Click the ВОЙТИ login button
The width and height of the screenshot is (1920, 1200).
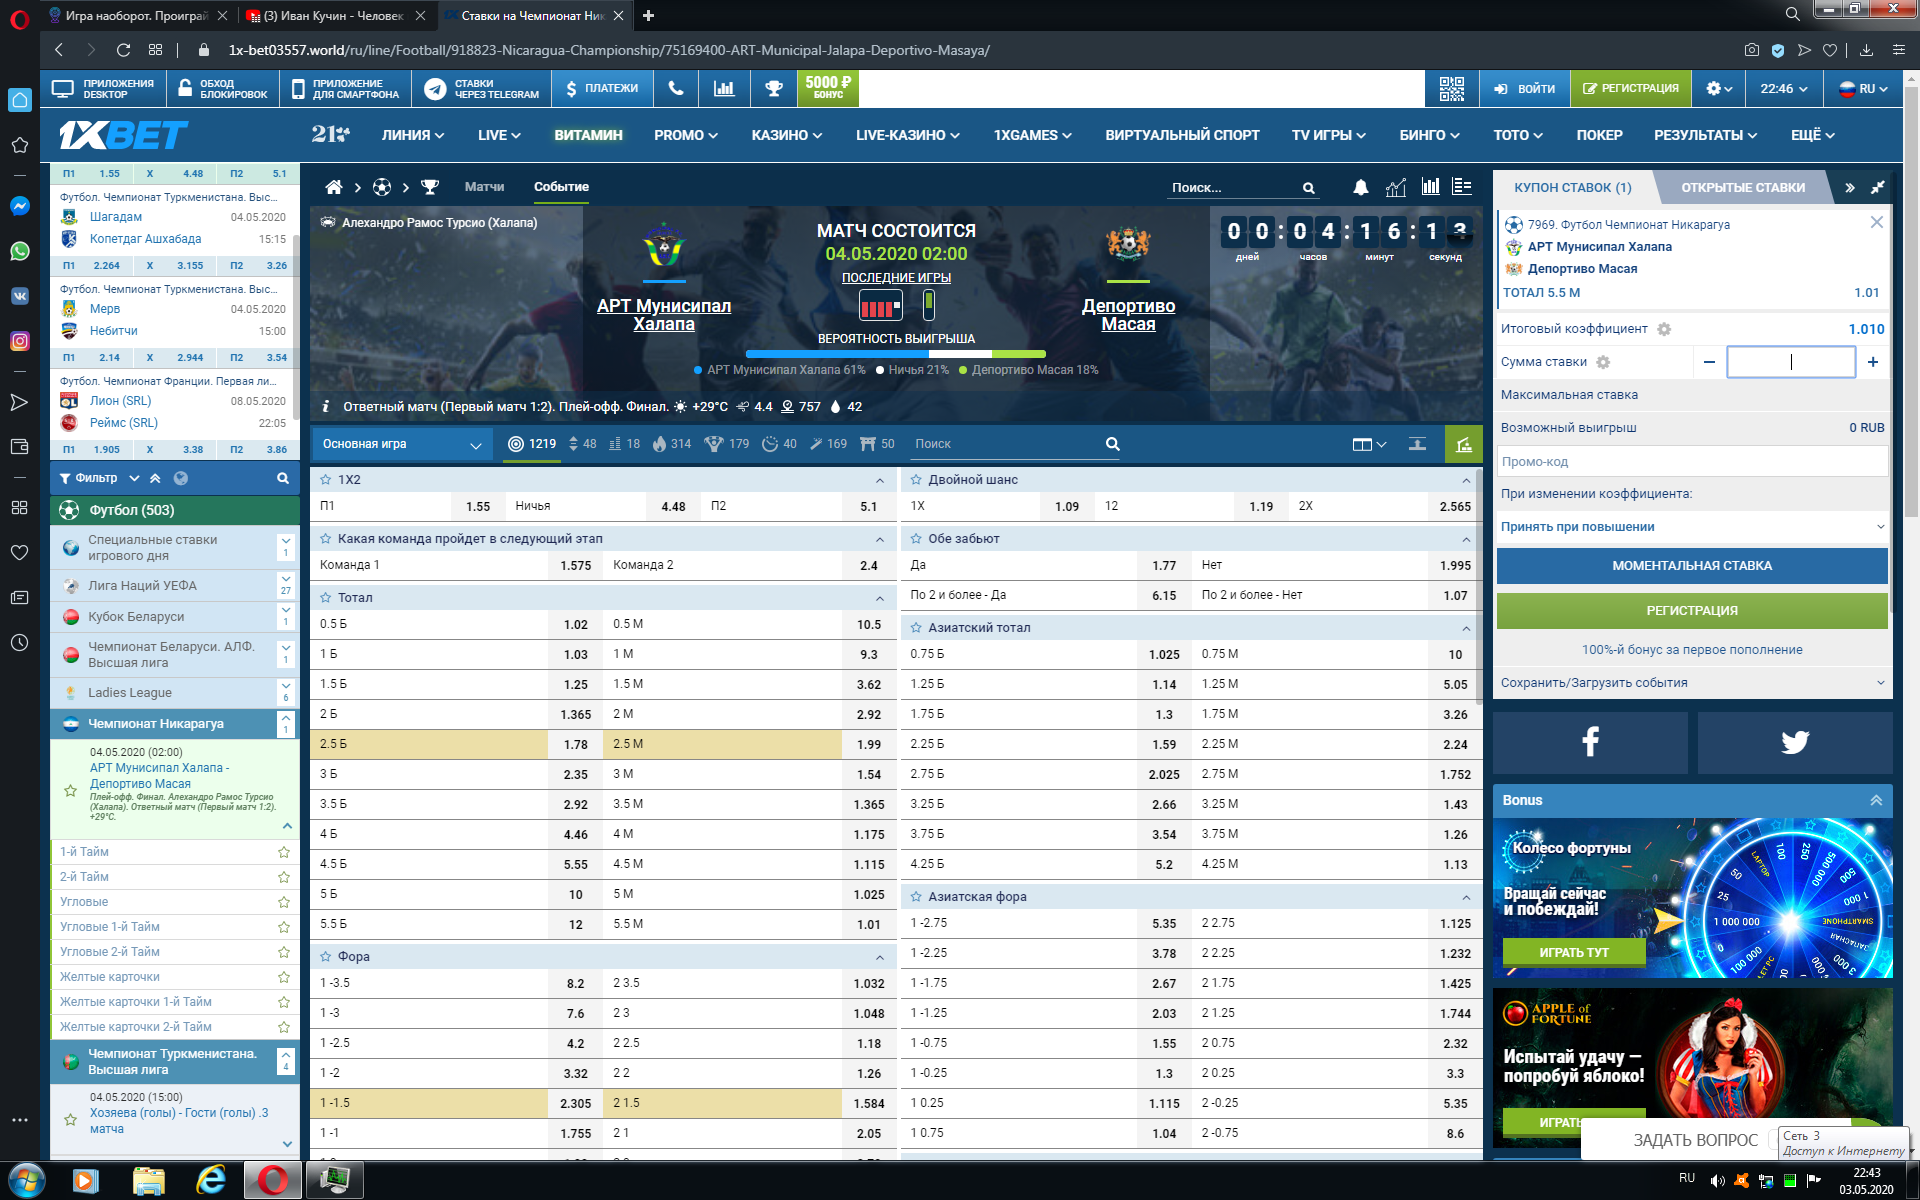point(1524,89)
